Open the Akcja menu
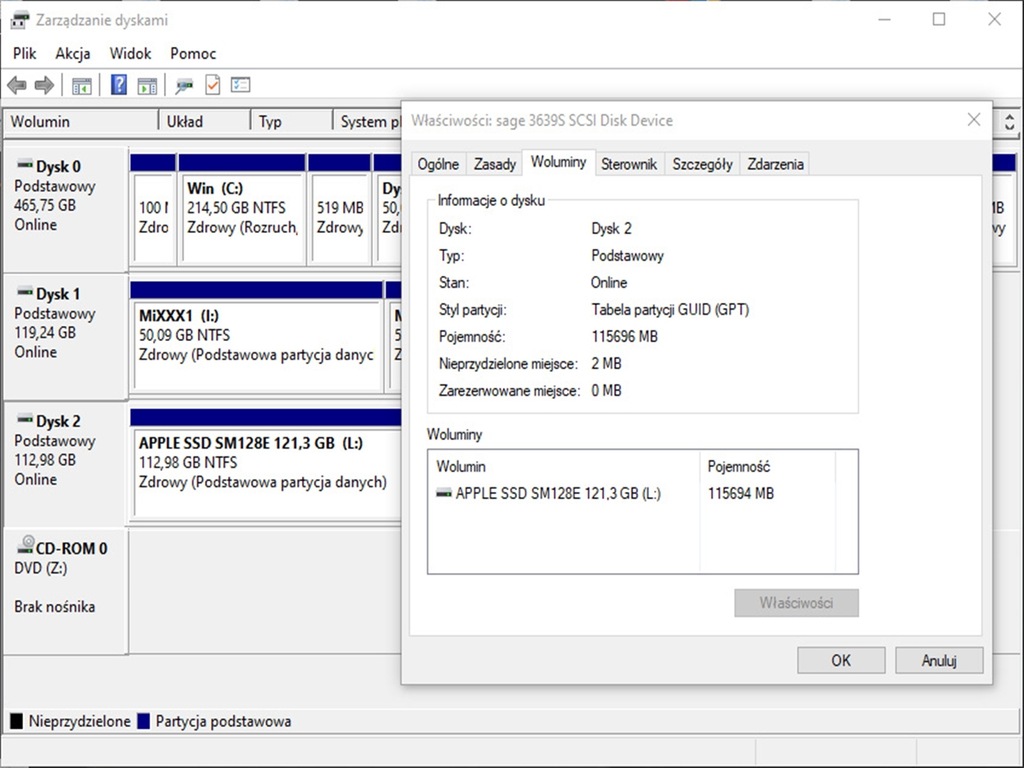Viewport: 1024px width, 768px height. (73, 54)
